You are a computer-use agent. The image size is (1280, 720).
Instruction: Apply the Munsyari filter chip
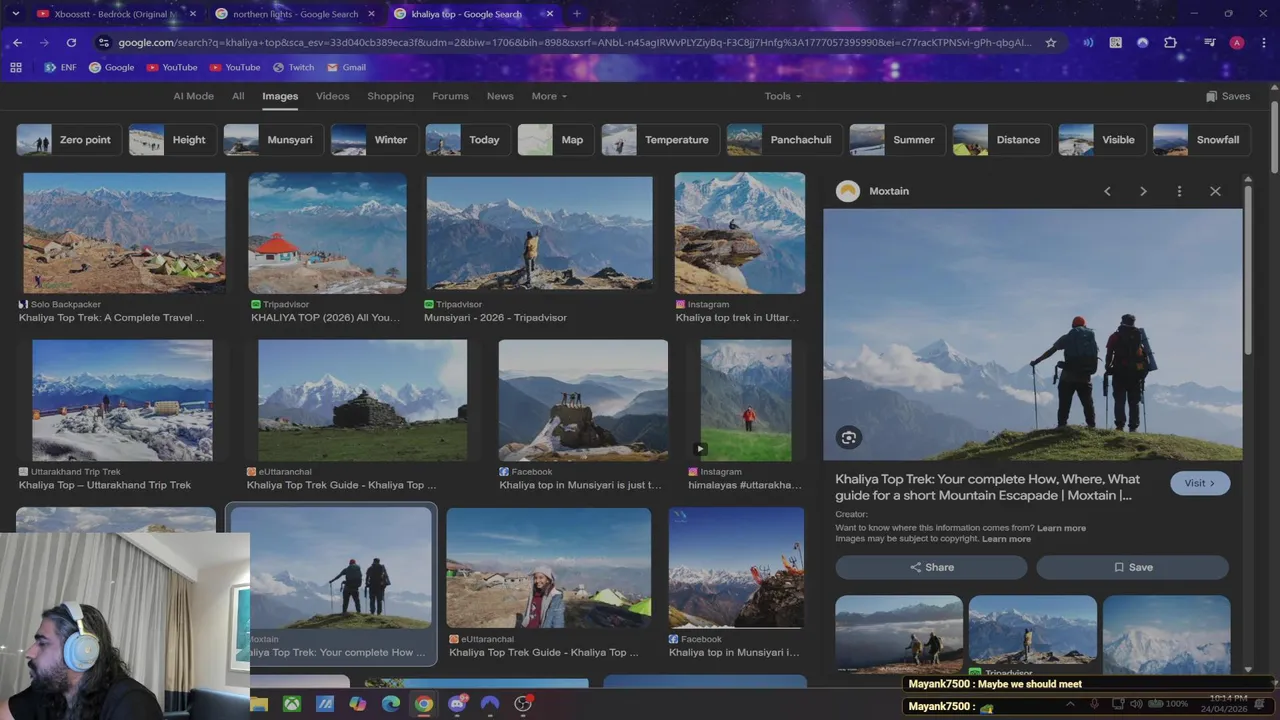pyautogui.click(x=273, y=140)
